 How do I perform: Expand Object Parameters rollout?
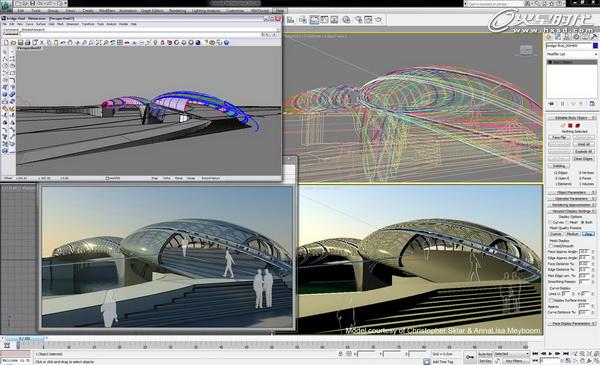pyautogui.click(x=571, y=192)
